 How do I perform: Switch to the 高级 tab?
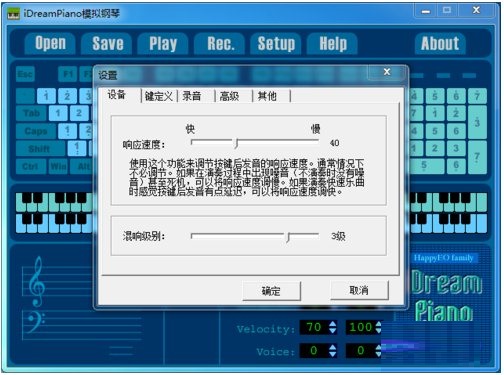[x=230, y=96]
